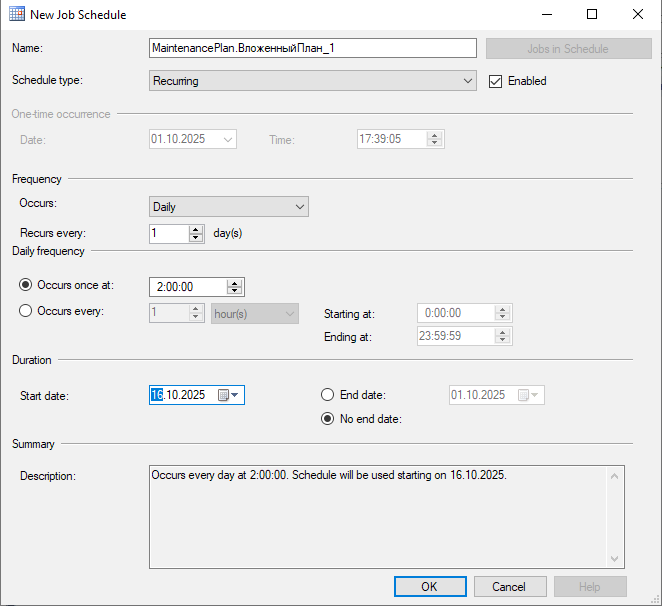Open the Start date calendar picker icon
The width and height of the screenshot is (662, 606).
pos(223,395)
